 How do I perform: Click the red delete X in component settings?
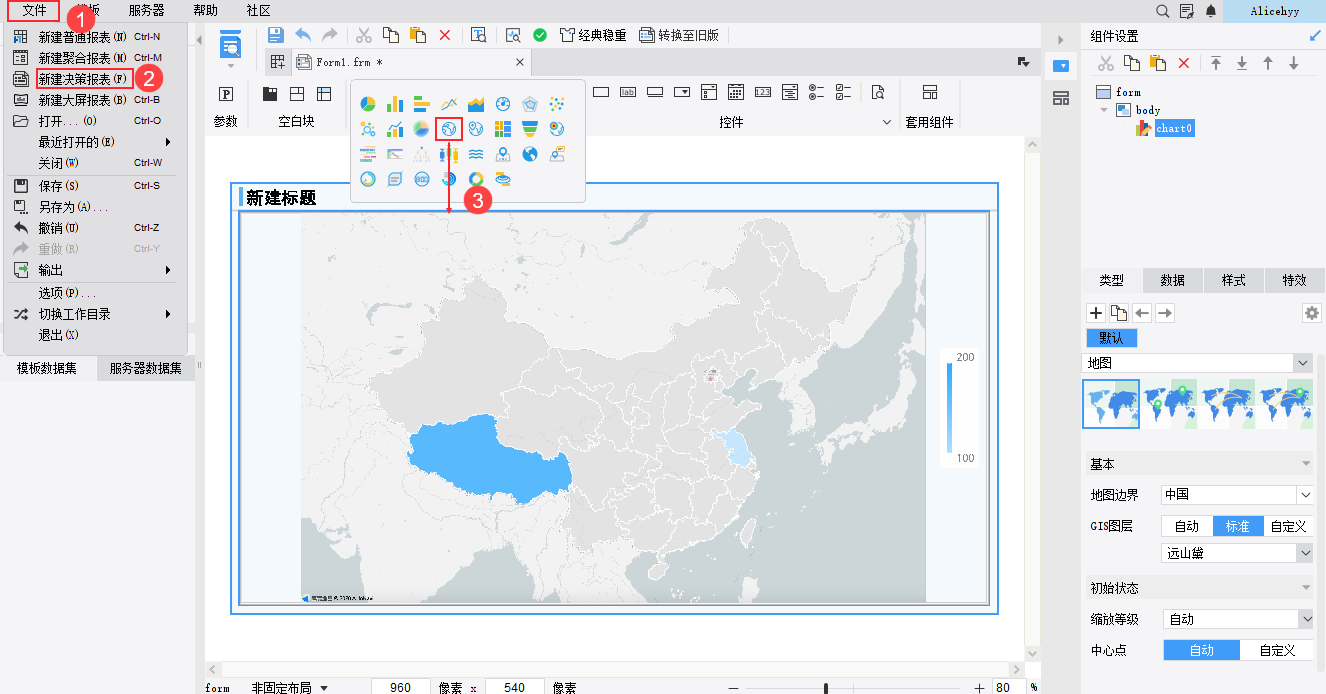[1184, 63]
